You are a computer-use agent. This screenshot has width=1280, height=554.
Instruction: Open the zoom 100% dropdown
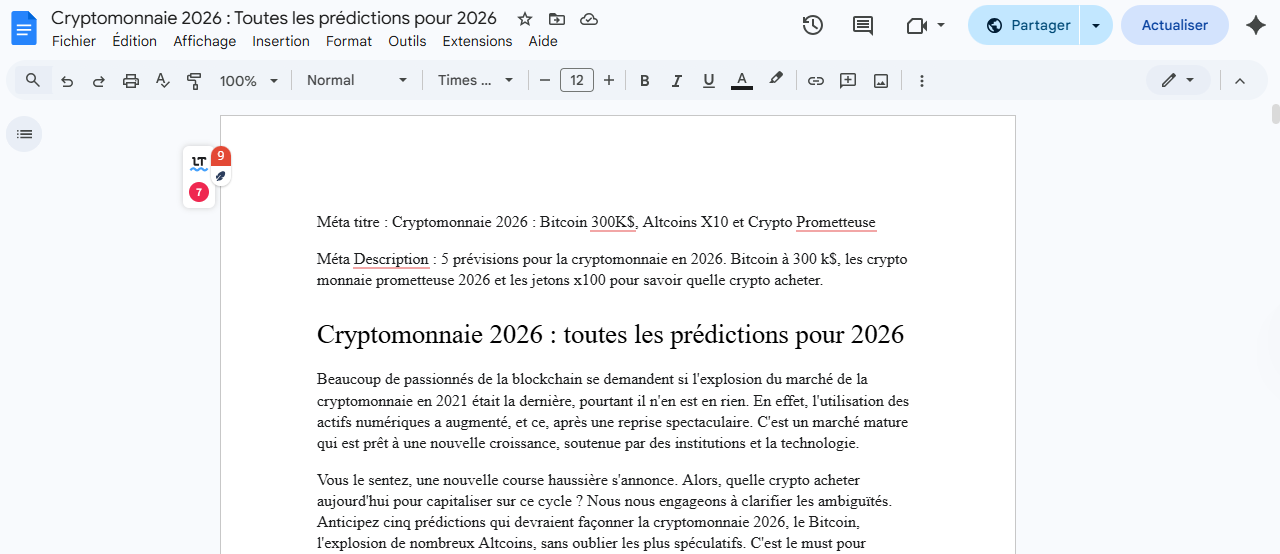coord(249,81)
